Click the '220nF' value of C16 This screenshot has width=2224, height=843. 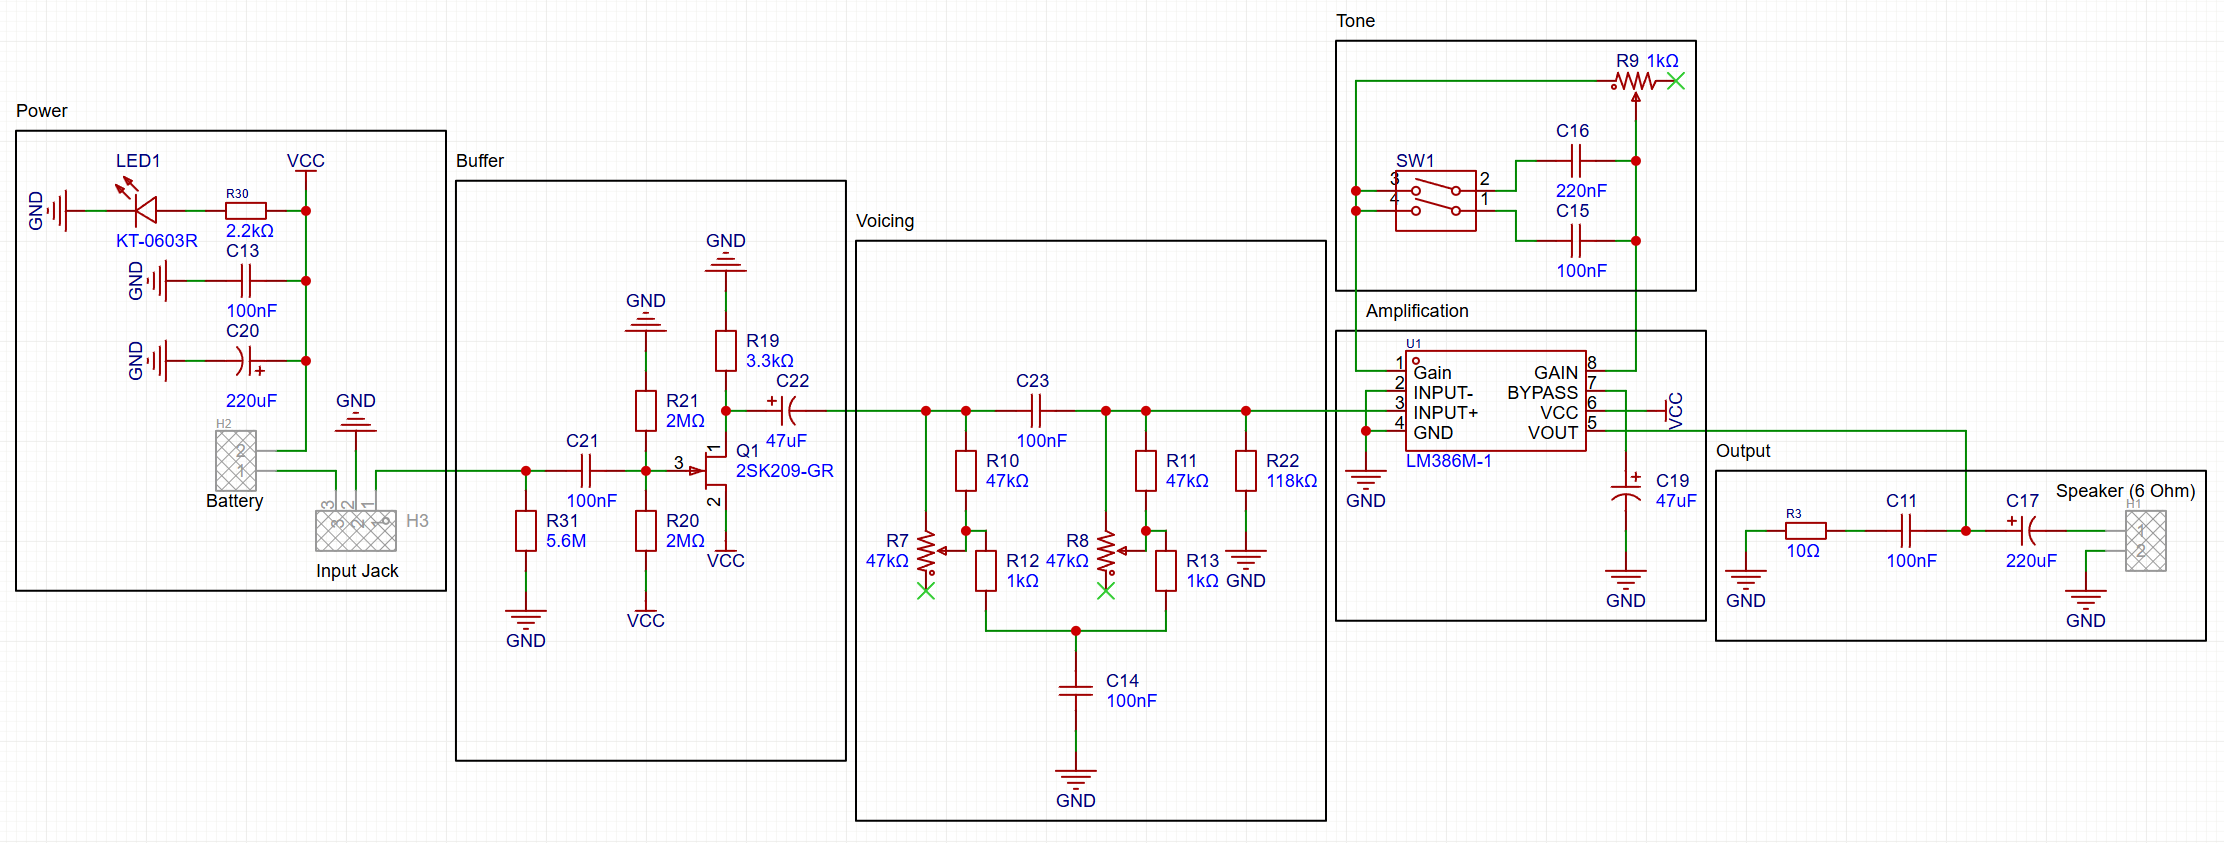tap(1581, 191)
